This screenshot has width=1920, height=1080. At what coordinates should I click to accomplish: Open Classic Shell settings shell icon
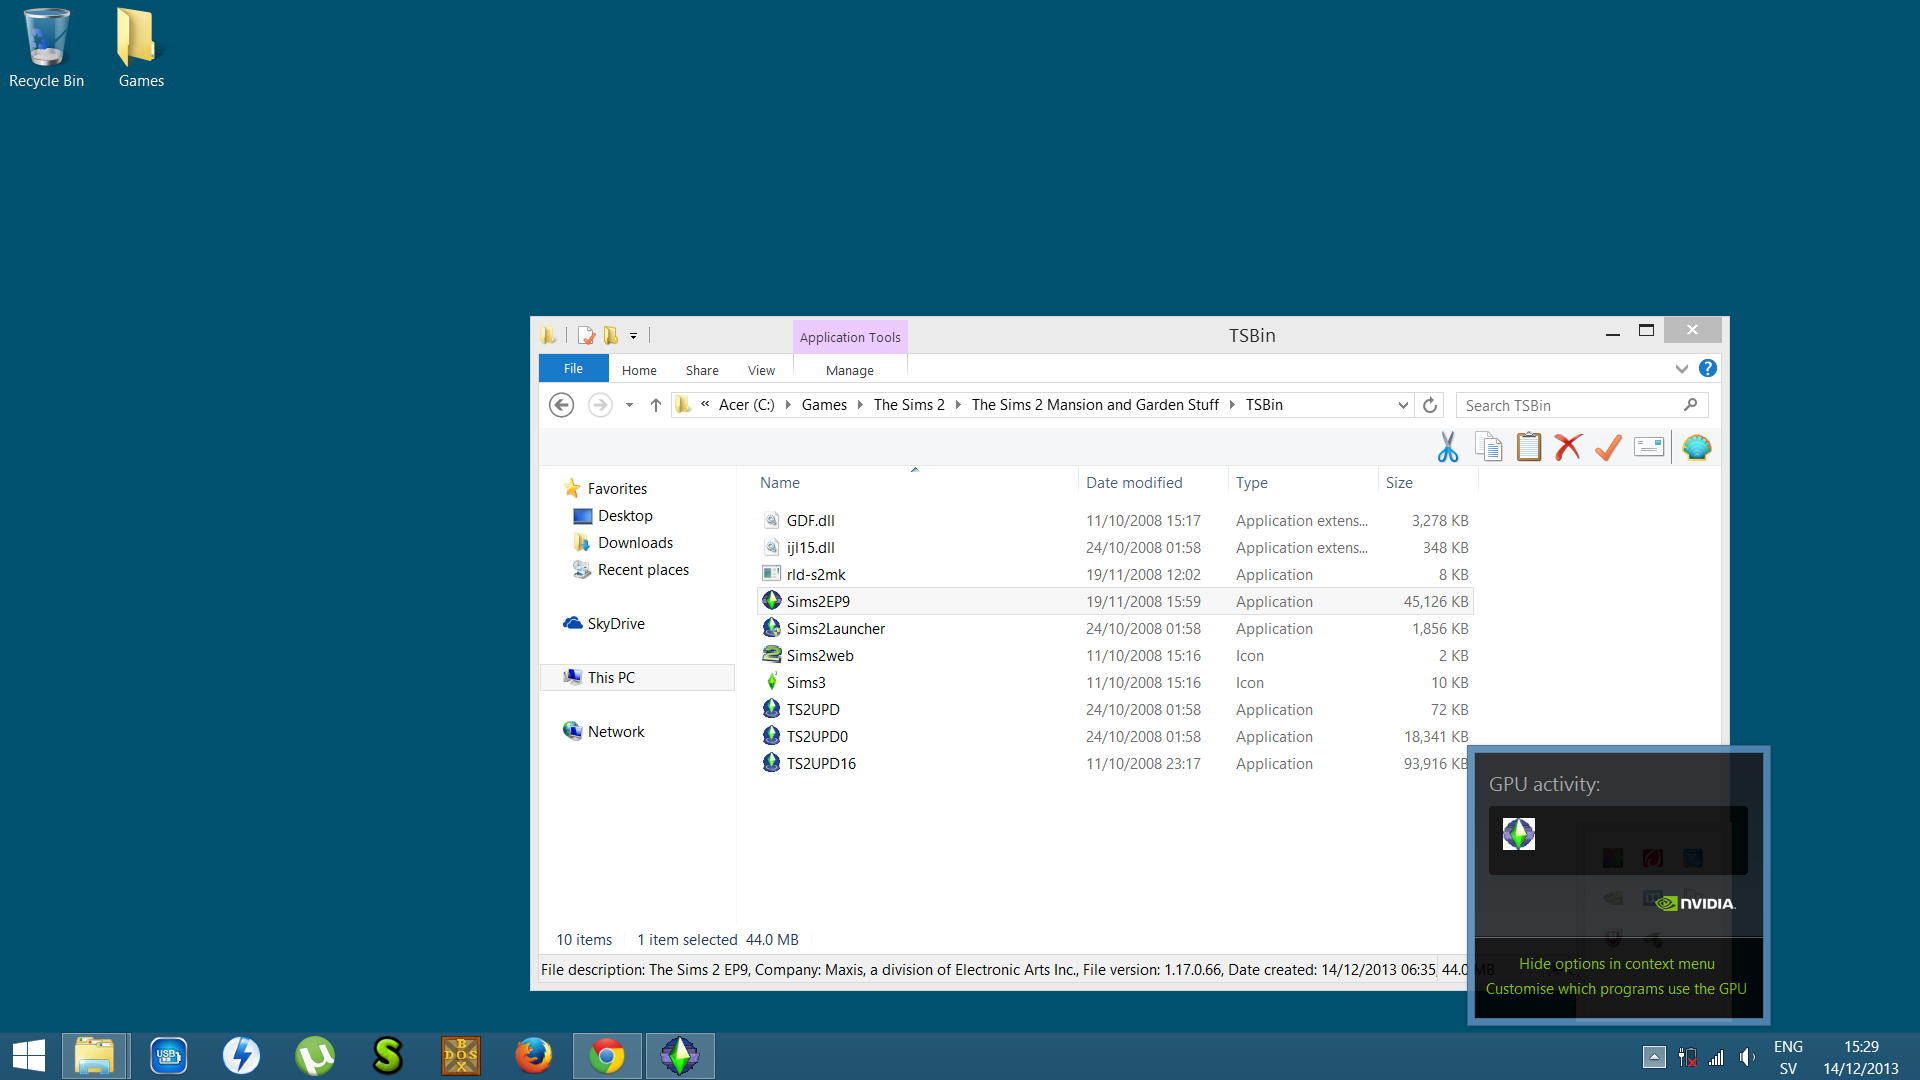click(1697, 447)
